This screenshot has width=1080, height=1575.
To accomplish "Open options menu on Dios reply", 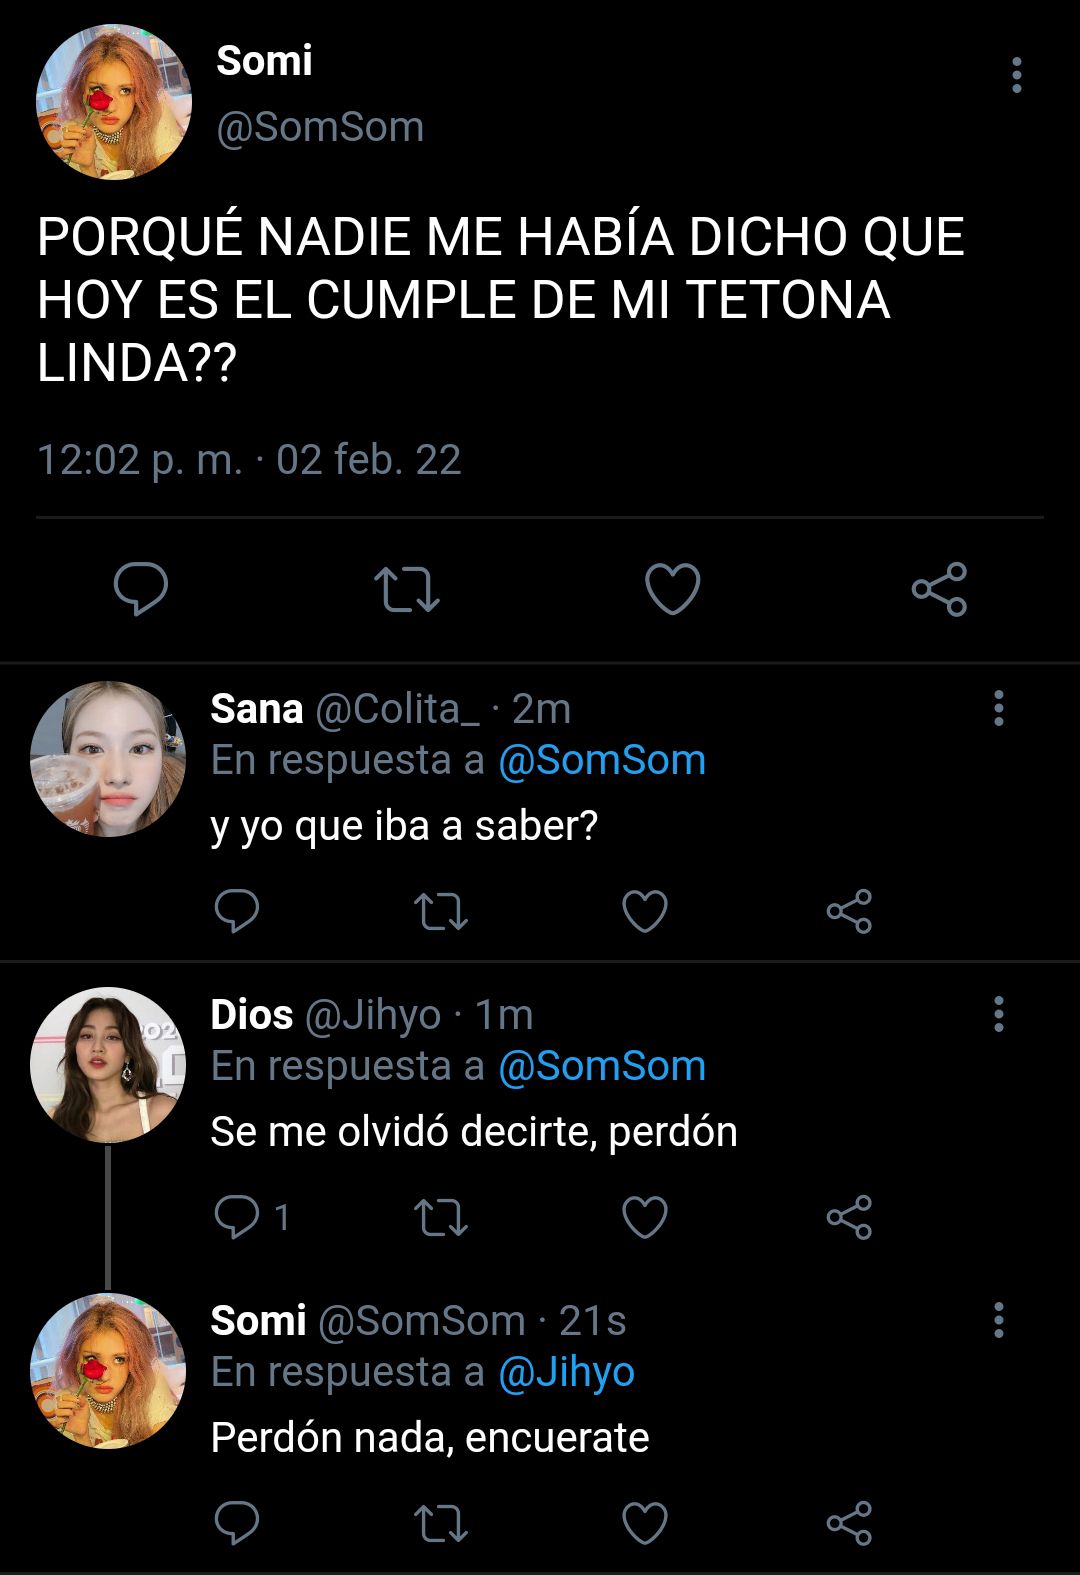I will pyautogui.click(x=998, y=1014).
